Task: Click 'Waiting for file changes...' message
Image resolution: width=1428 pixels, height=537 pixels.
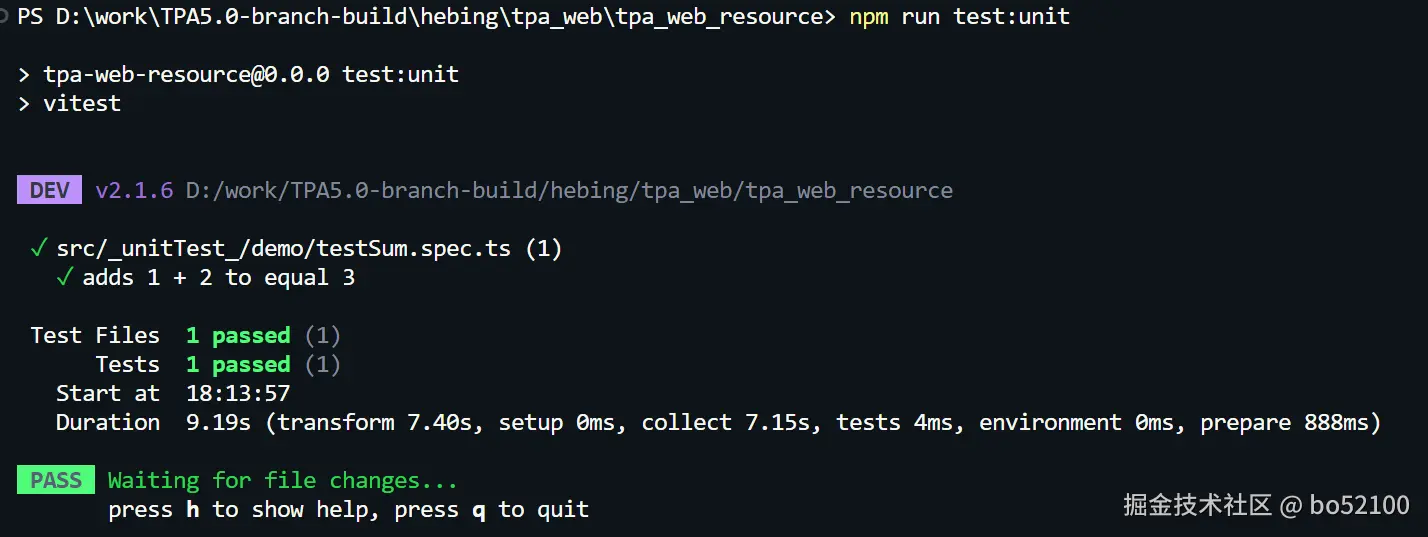Action: point(283,481)
